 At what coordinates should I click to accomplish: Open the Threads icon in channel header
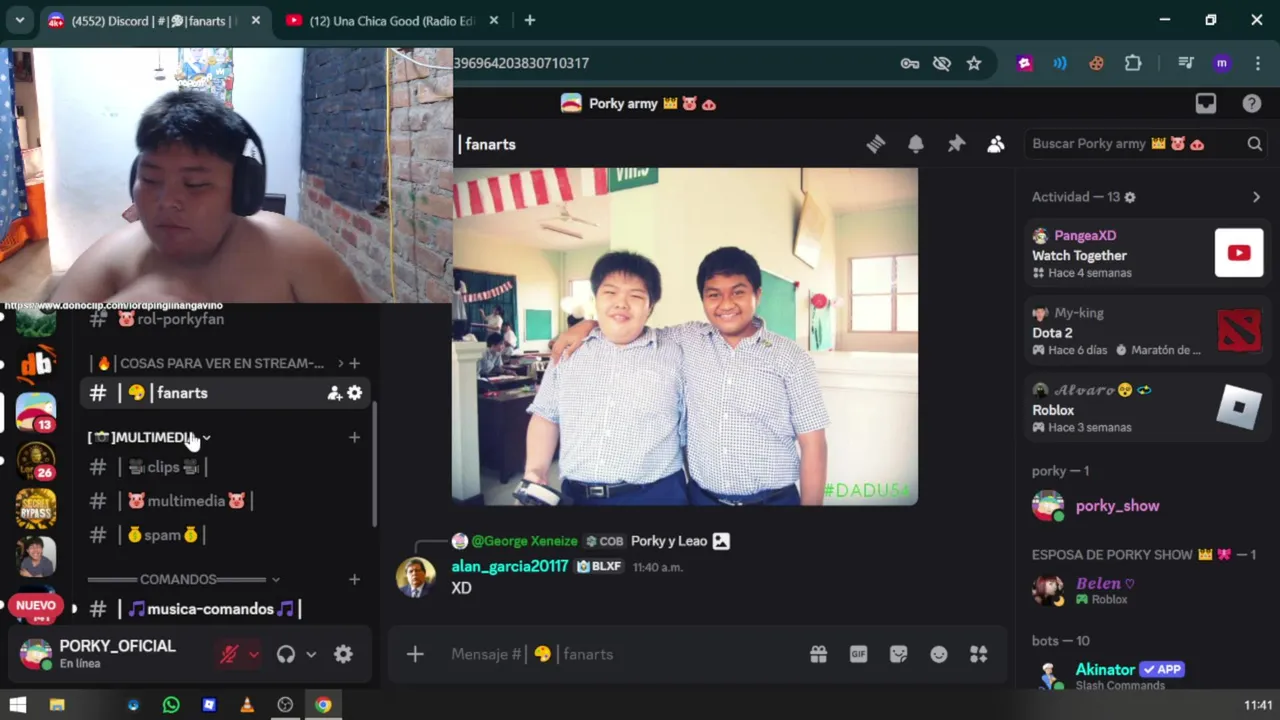876,144
